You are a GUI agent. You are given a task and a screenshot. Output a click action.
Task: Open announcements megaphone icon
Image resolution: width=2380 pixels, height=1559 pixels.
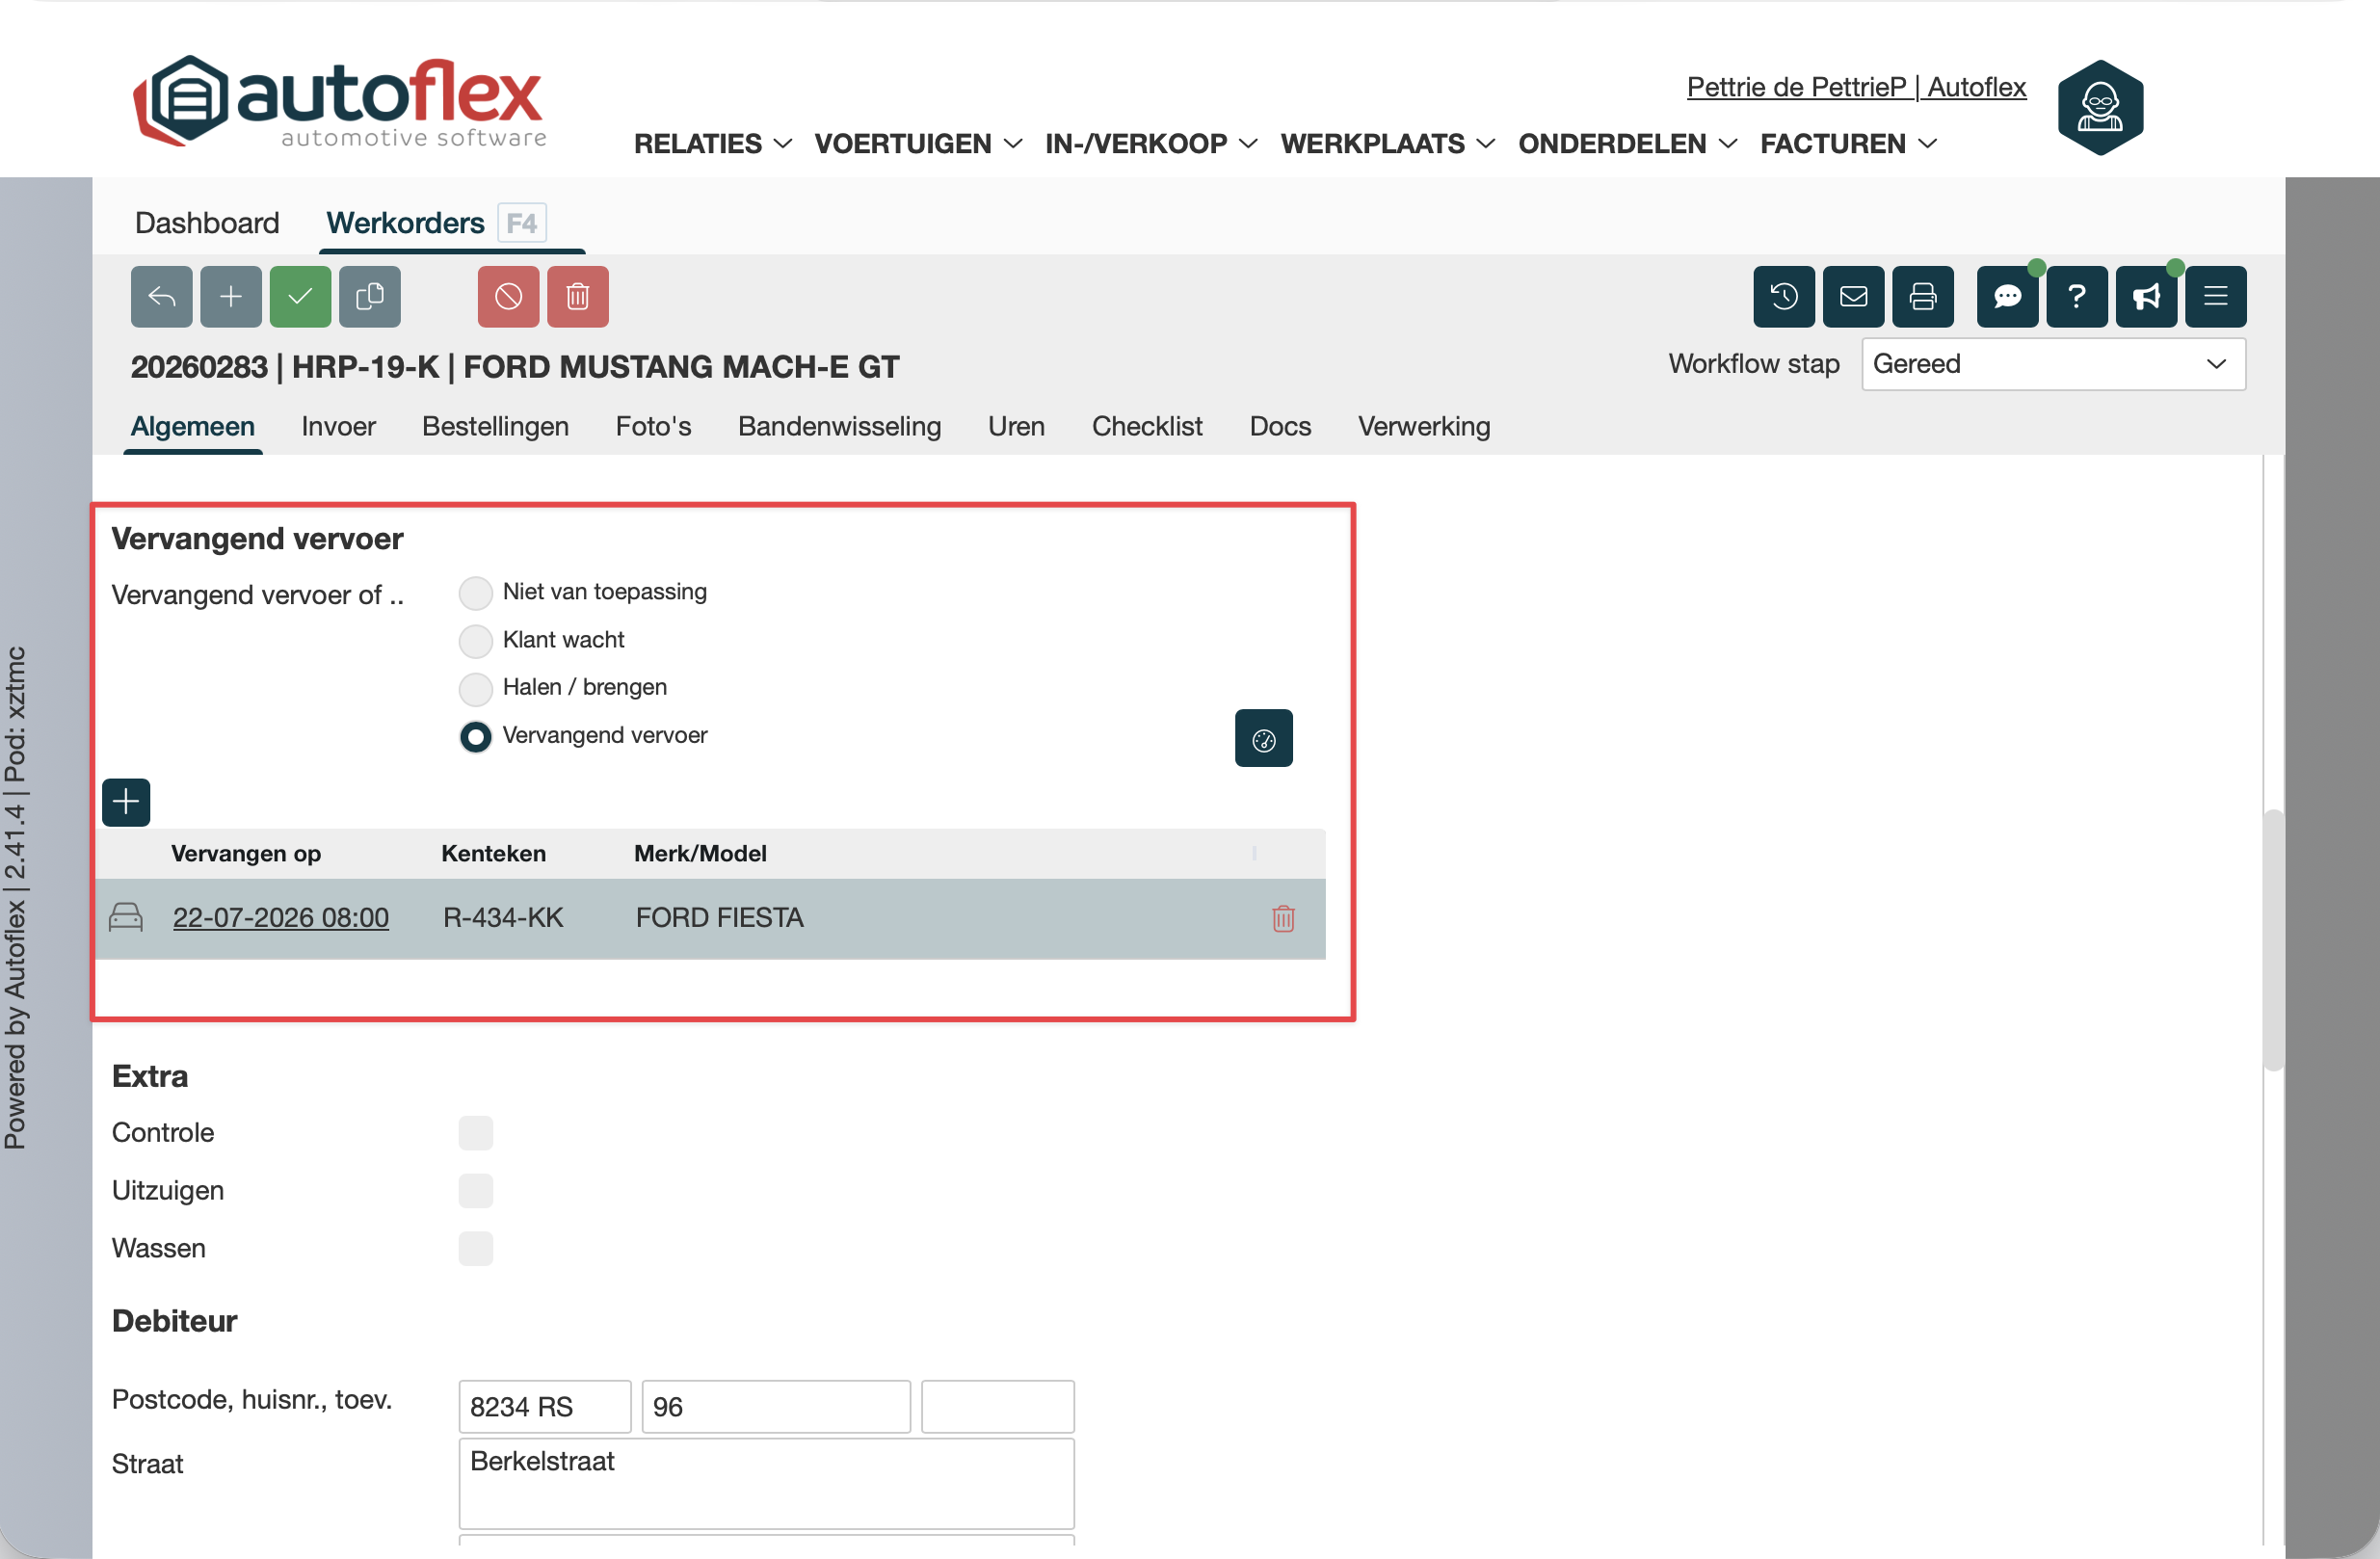coord(2147,297)
